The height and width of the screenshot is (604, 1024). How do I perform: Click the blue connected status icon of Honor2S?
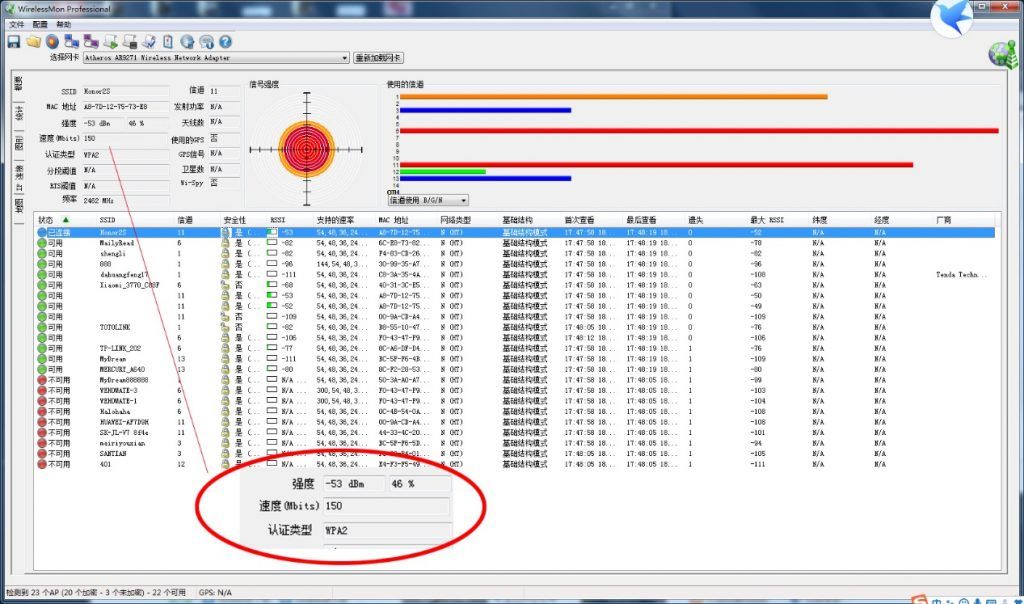(x=42, y=232)
